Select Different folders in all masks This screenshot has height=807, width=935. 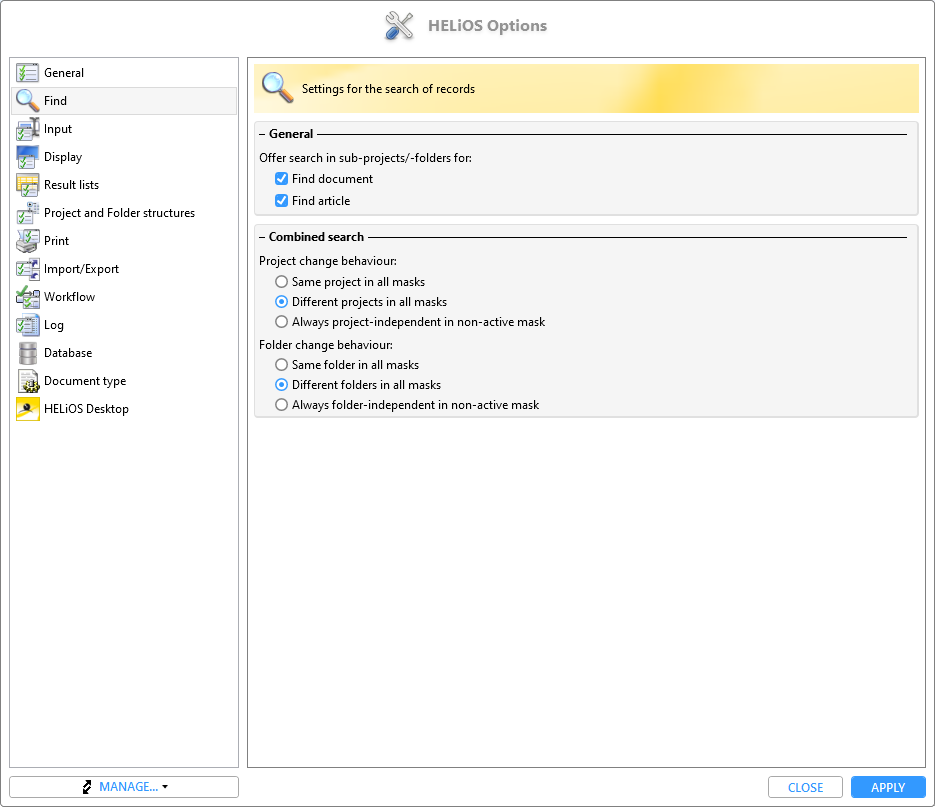(x=281, y=385)
